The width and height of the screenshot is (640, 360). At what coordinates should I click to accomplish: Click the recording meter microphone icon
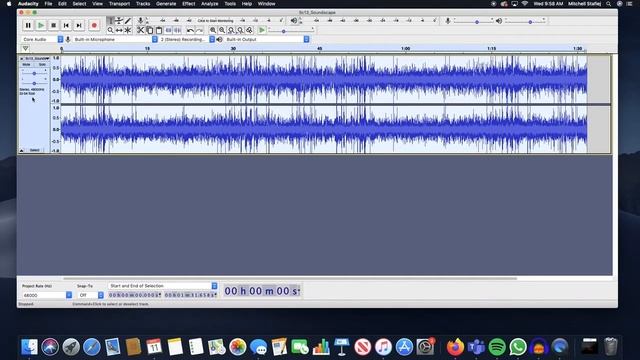click(x=140, y=20)
